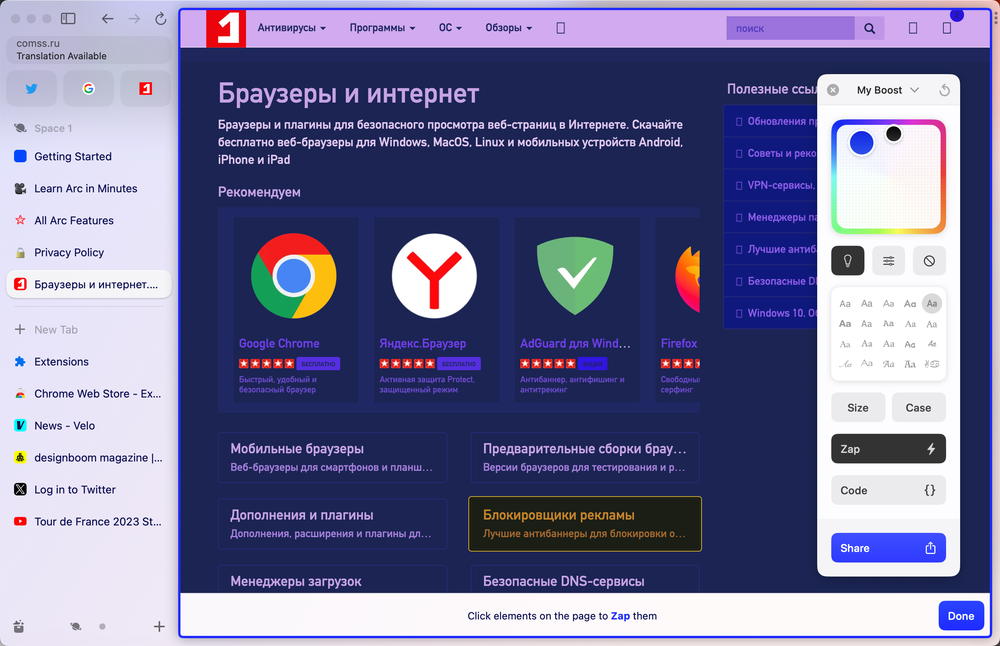
Task: Open the Windows 10 sidebar link
Action: click(771, 313)
